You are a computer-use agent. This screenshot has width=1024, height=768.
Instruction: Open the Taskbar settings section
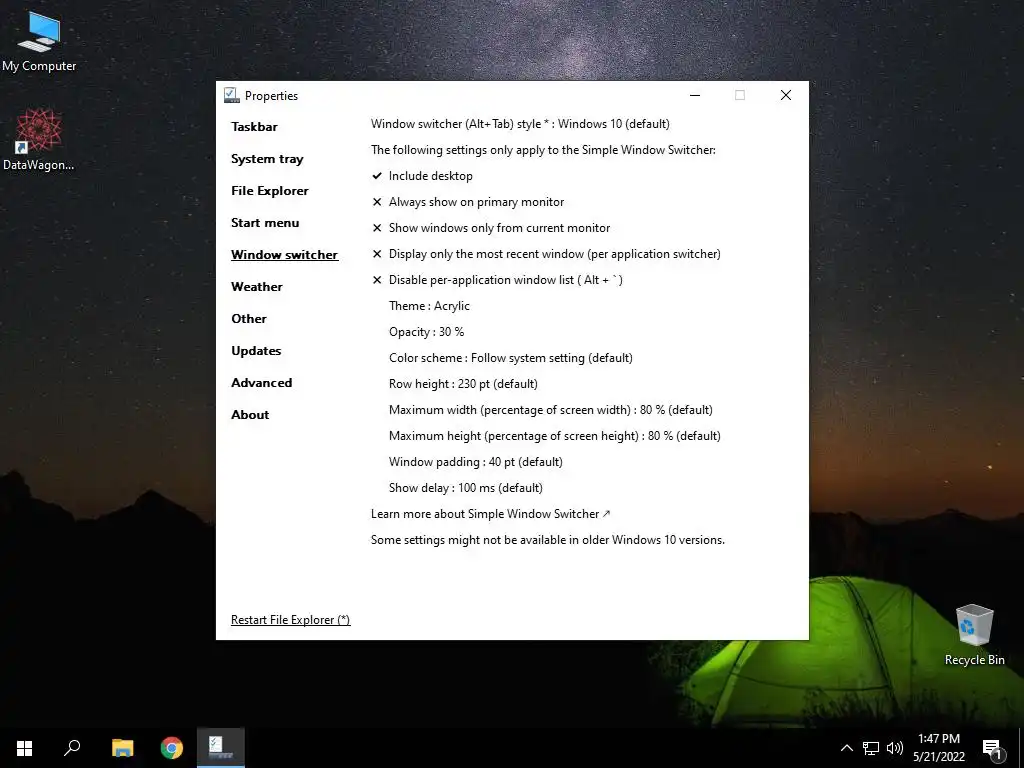(254, 127)
